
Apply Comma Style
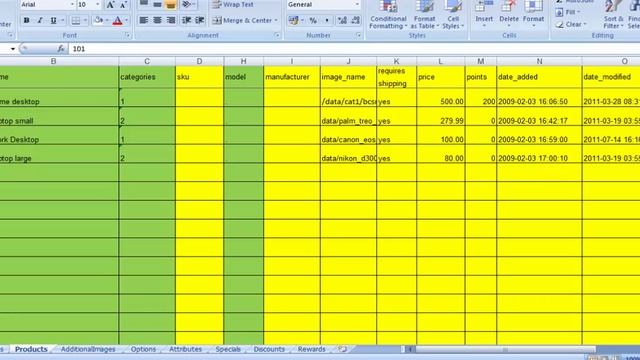pyautogui.click(x=327, y=20)
